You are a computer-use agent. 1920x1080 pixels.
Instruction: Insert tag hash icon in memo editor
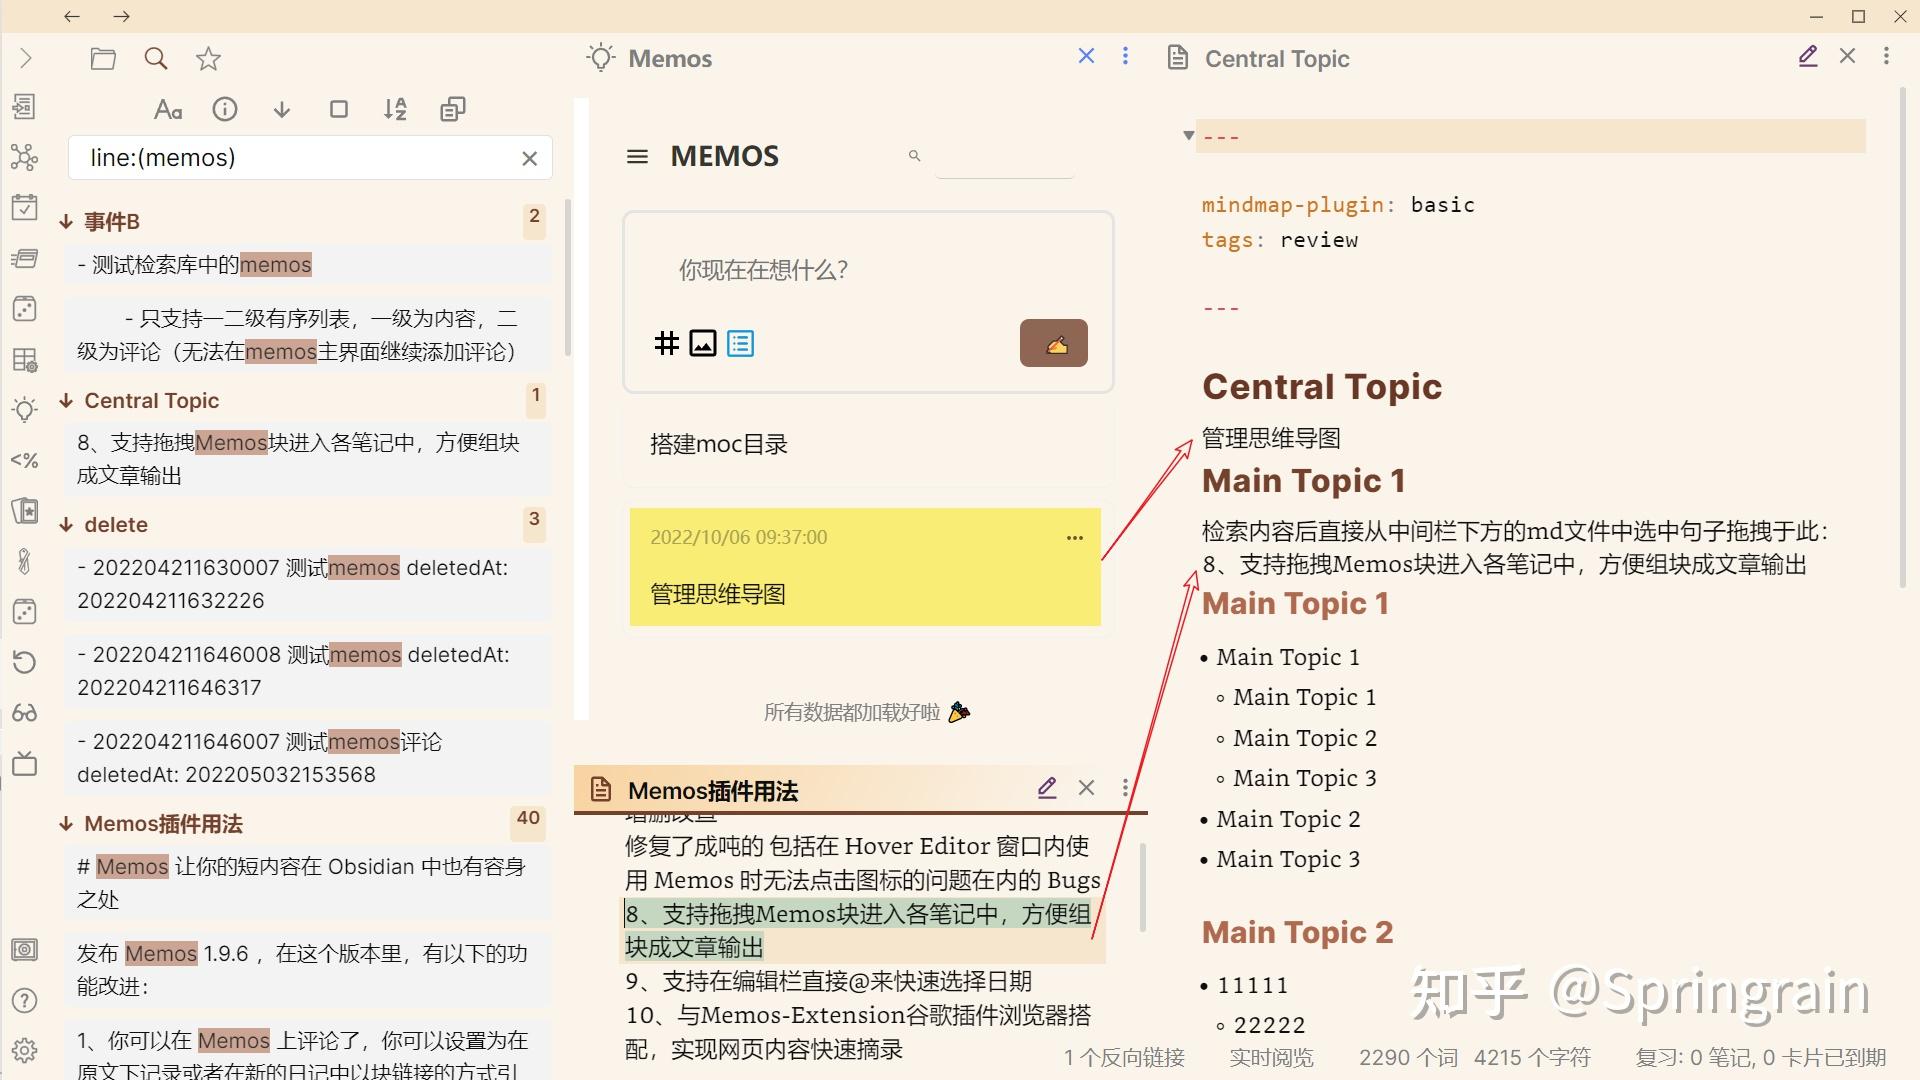(666, 344)
